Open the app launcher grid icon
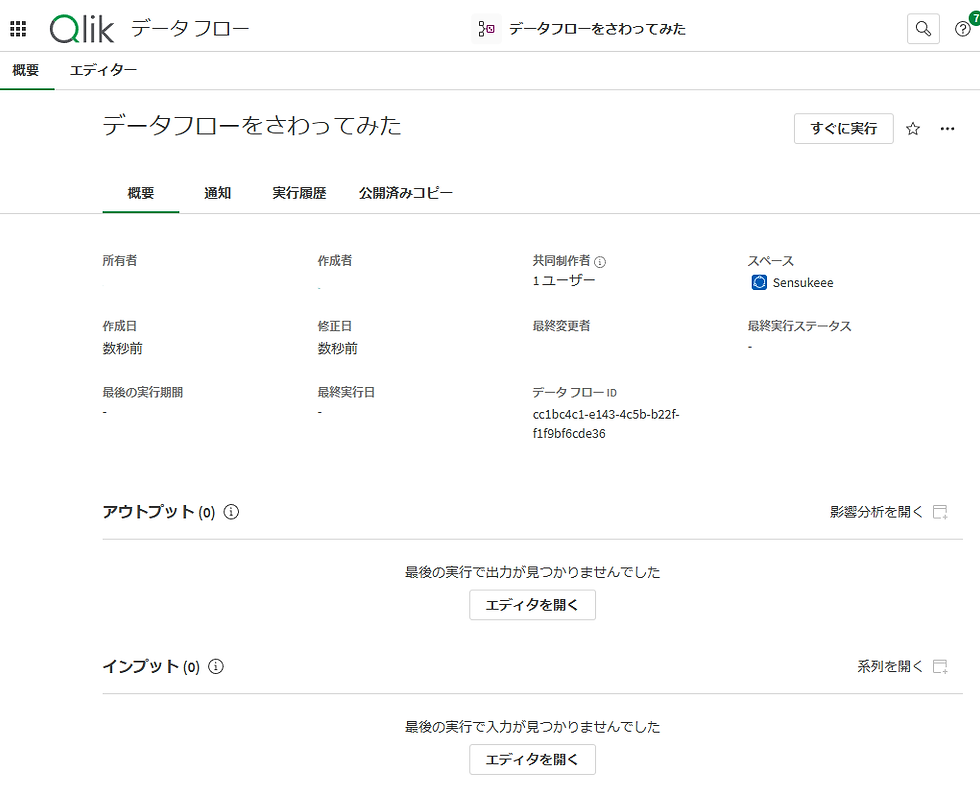The height and width of the screenshot is (796, 980). click(18, 29)
